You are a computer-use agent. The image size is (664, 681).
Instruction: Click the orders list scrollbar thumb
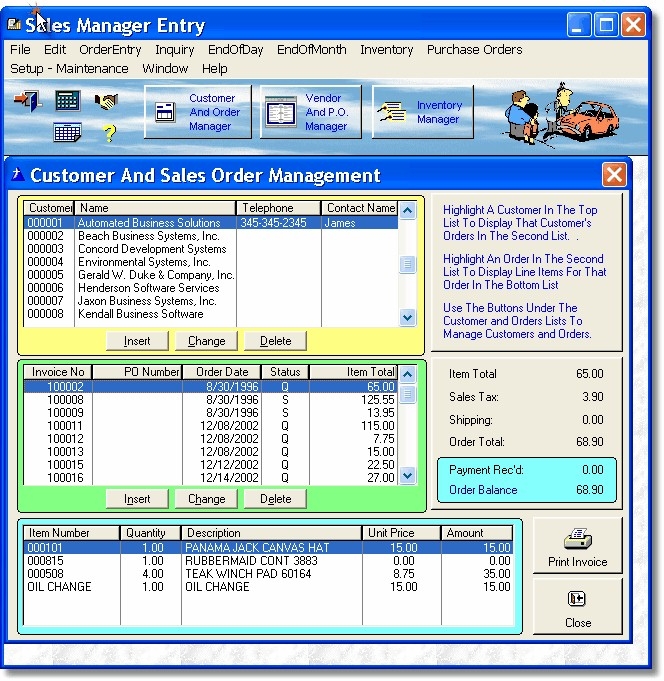click(x=407, y=394)
